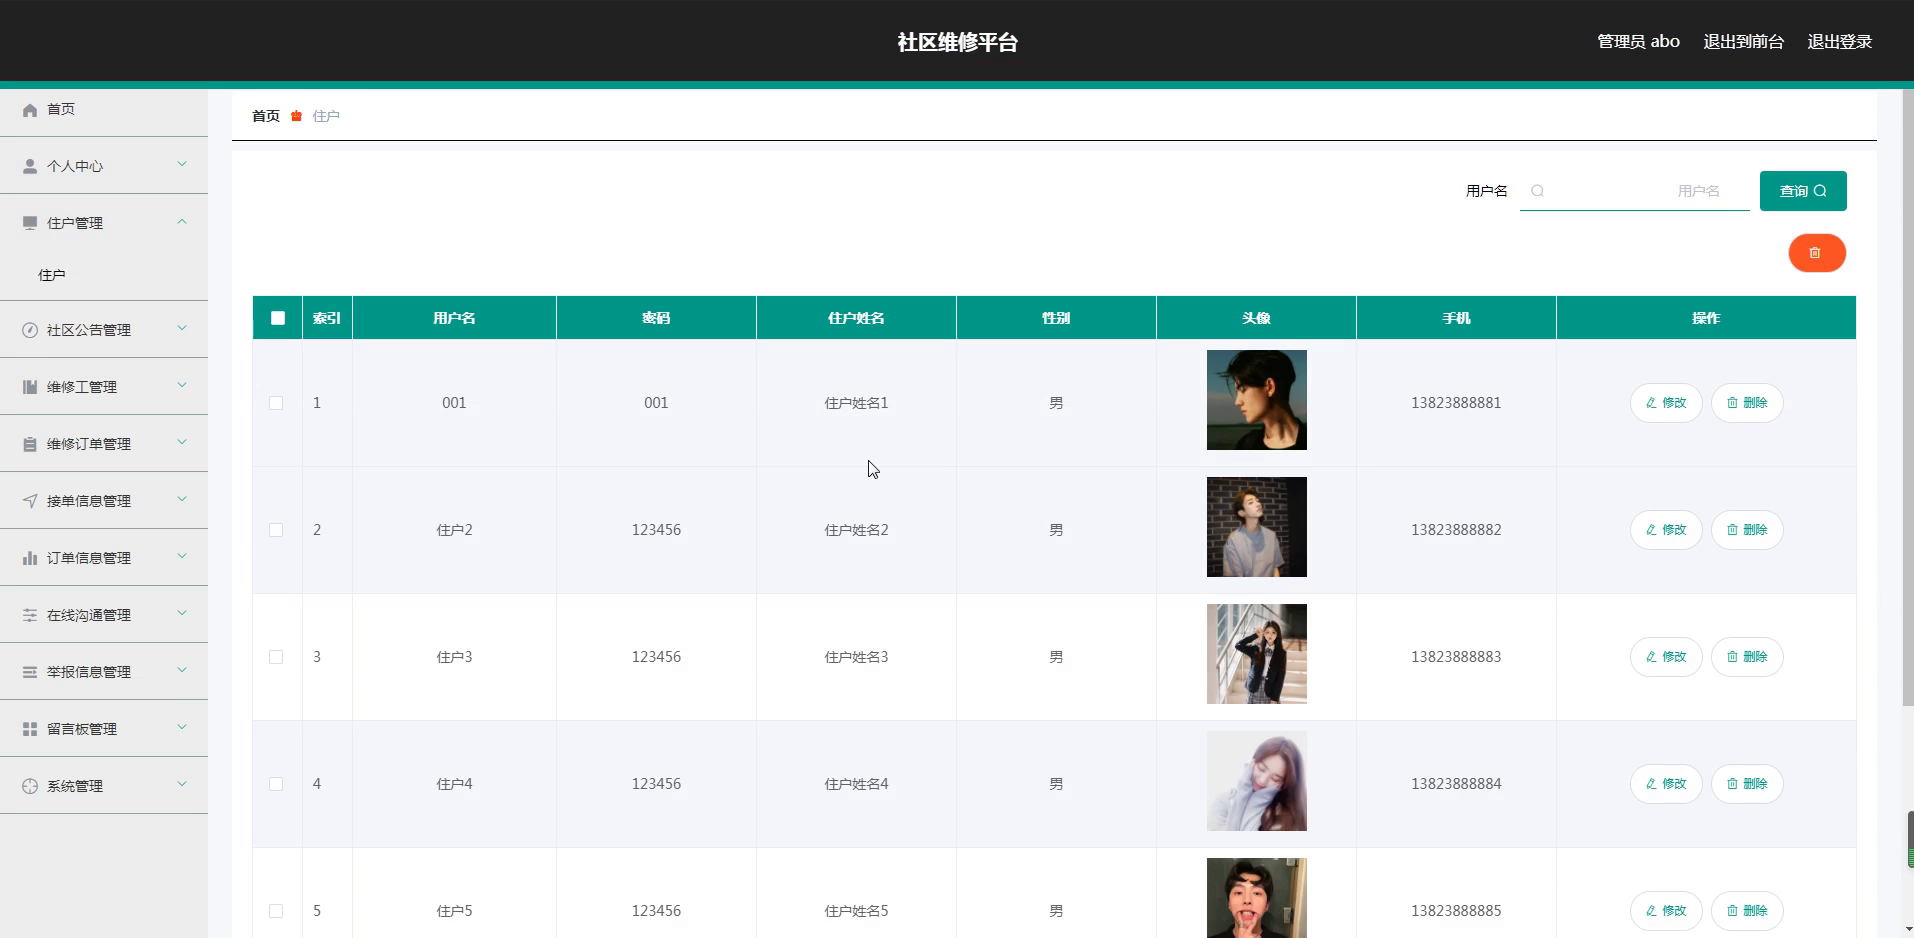Screen dimensions: 1914x938
Task: Click 删除 for row 住户5
Action: click(1747, 911)
